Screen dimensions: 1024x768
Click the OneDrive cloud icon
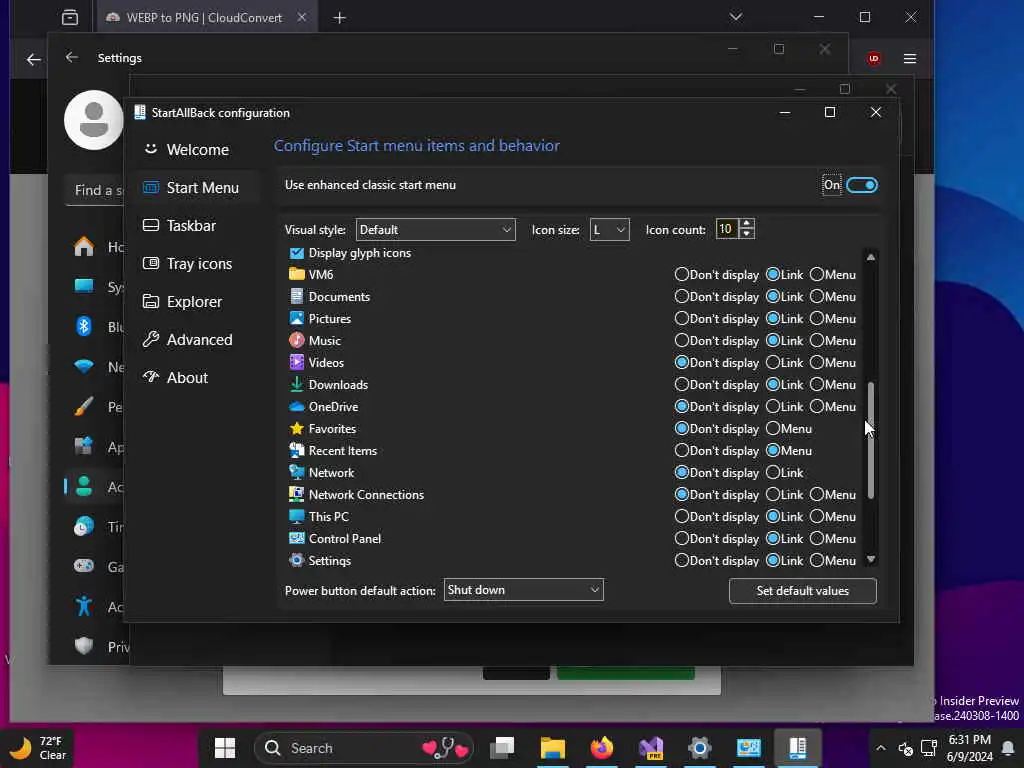296,406
